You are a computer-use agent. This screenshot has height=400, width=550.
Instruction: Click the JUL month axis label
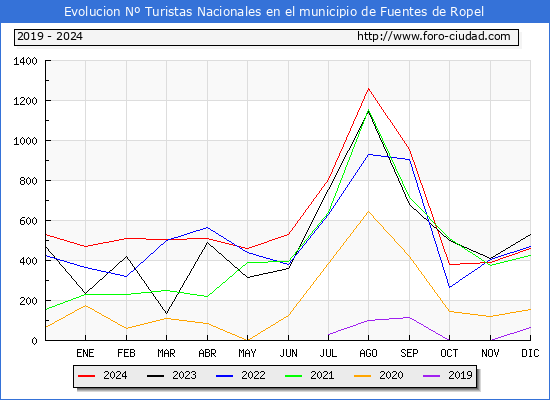coord(328,353)
